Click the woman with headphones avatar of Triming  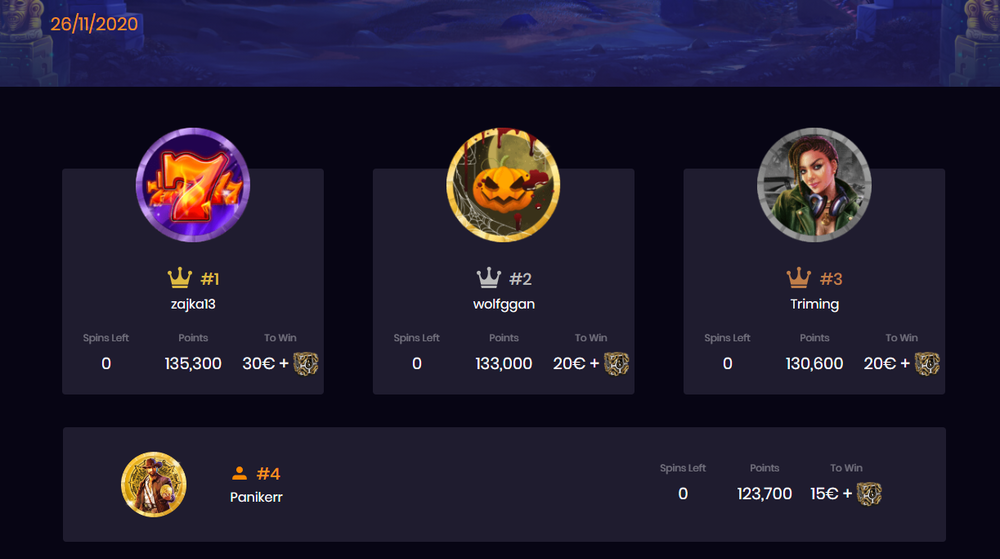click(x=814, y=185)
